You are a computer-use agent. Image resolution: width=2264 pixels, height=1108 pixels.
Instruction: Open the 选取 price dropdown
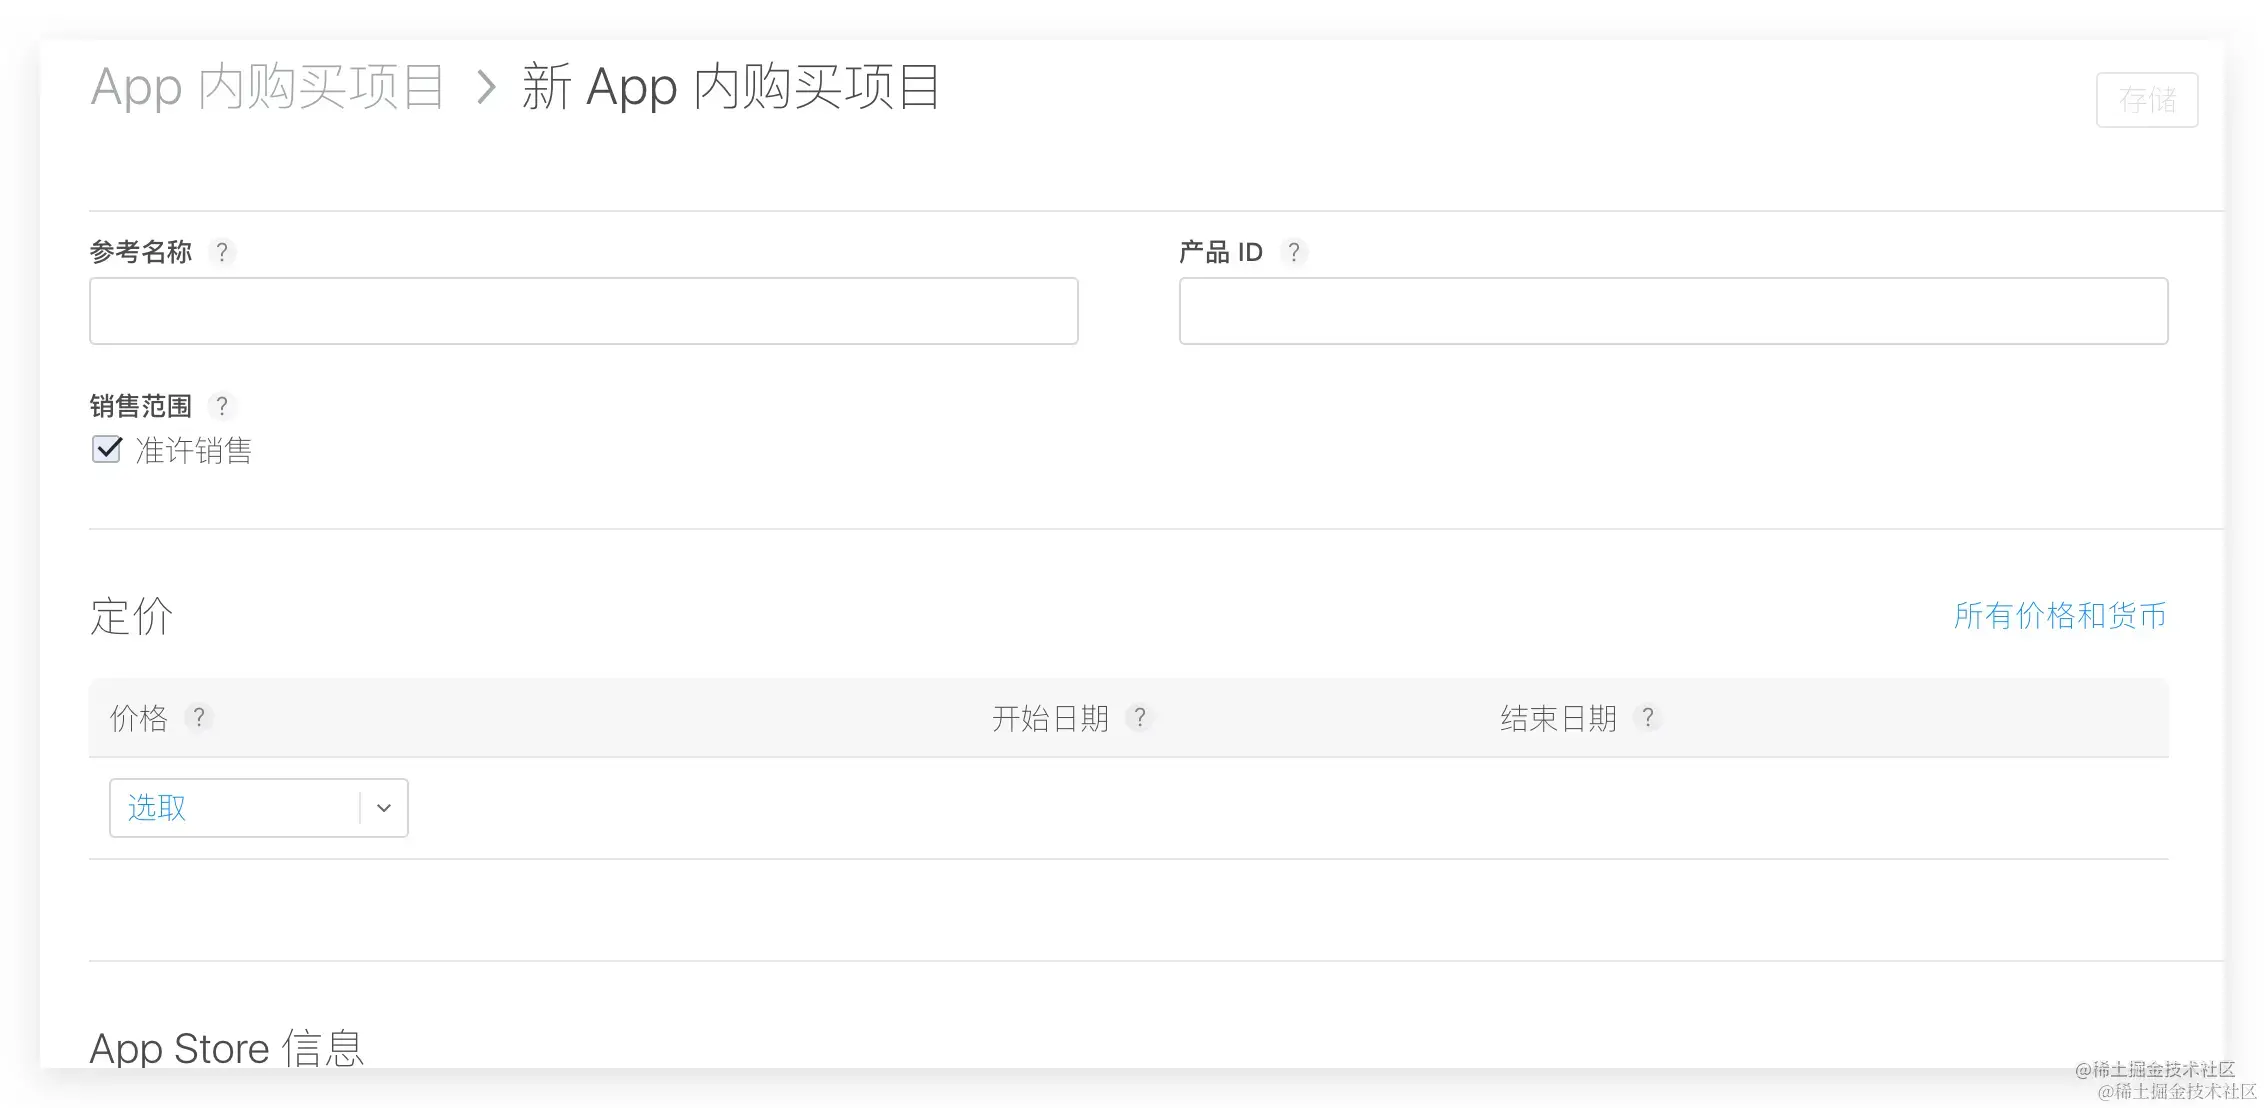tap(235, 808)
